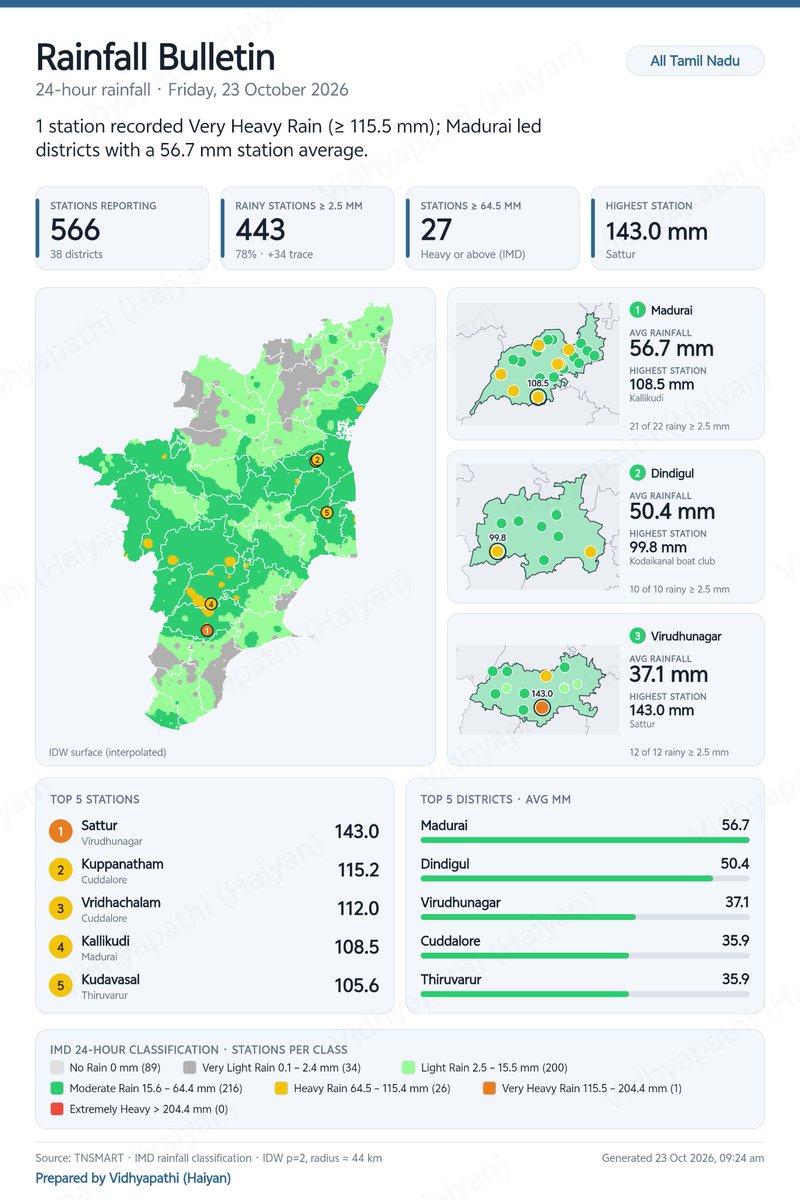Click the No Rain 0 mm legend swatch

pos(56,1068)
